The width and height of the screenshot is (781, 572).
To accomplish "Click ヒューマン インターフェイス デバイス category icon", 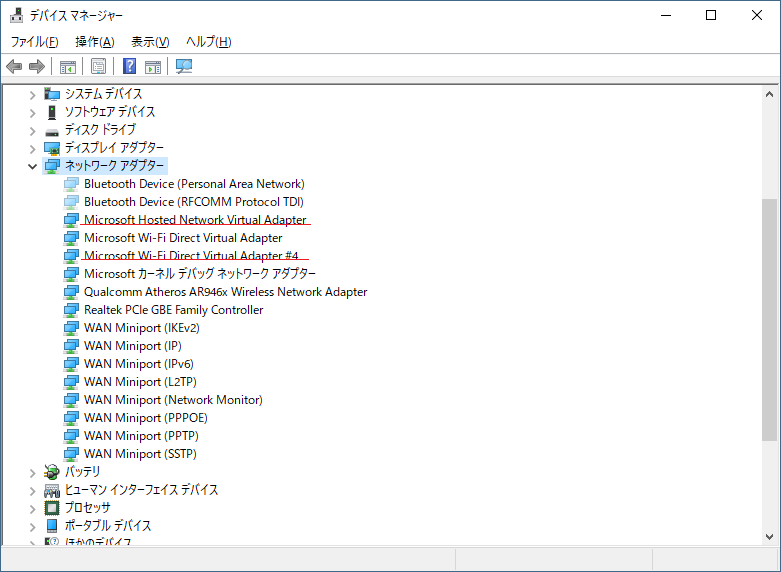I will (x=52, y=490).
